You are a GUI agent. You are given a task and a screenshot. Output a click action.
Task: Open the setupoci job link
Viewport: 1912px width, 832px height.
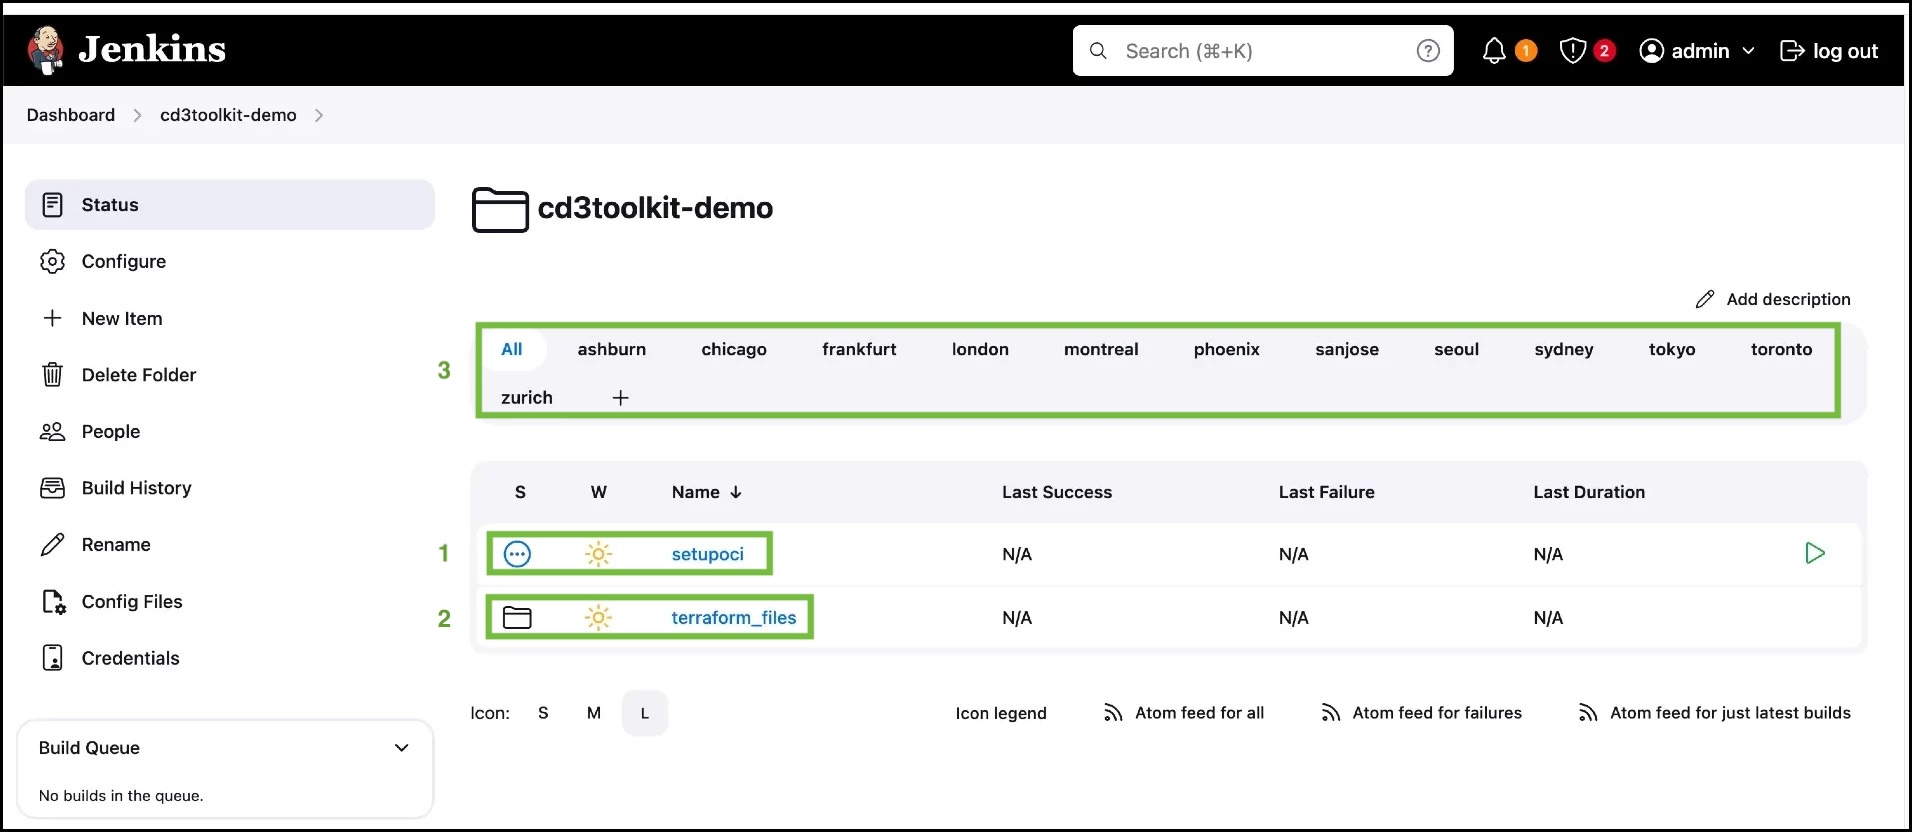pos(707,554)
